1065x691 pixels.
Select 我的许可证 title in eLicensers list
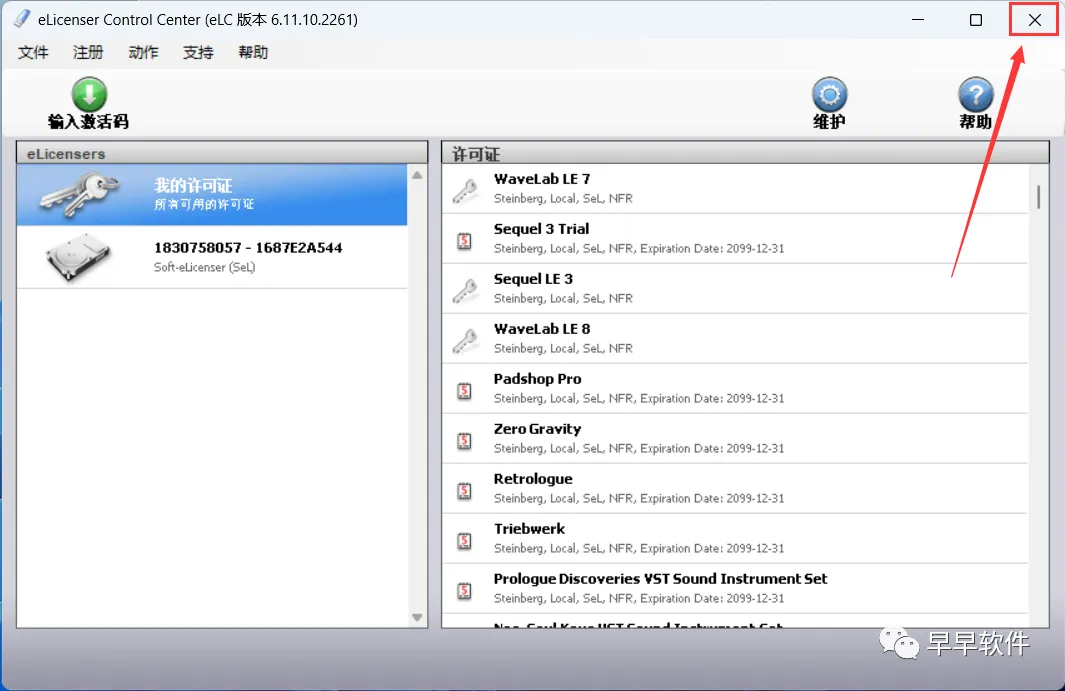pos(193,185)
